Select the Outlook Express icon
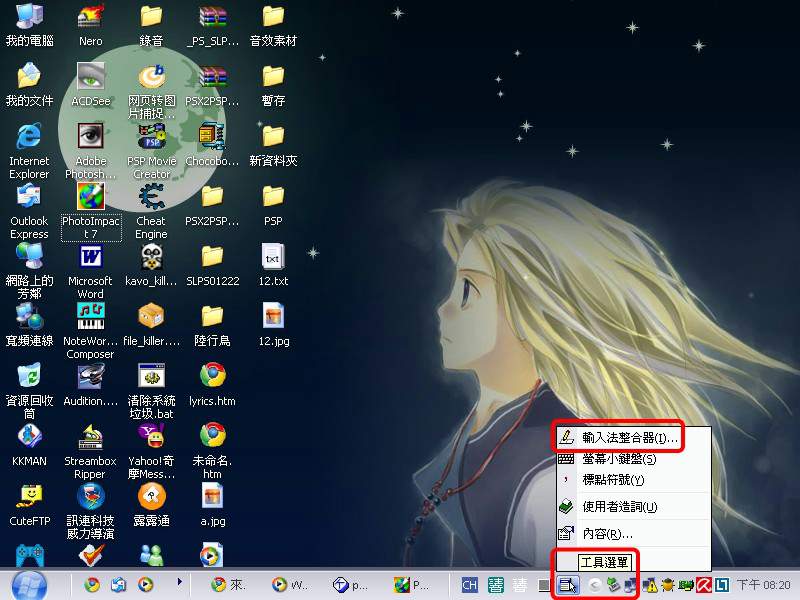 point(30,212)
